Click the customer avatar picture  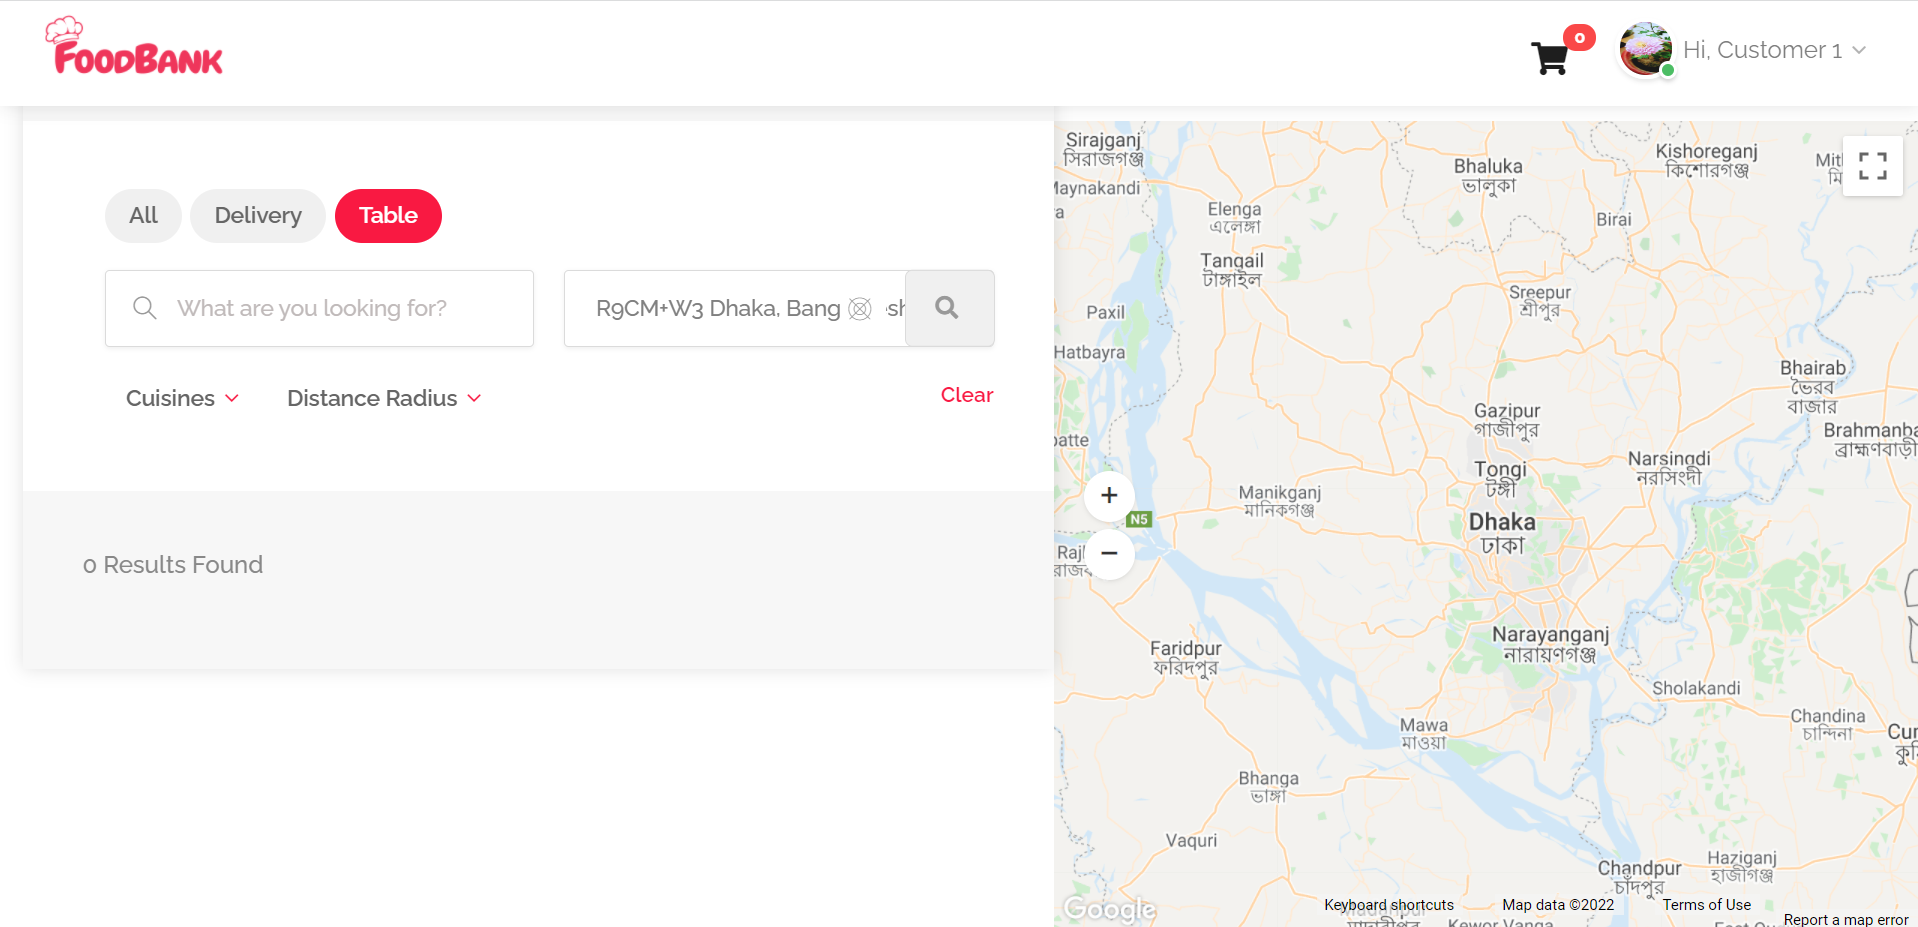(x=1645, y=49)
